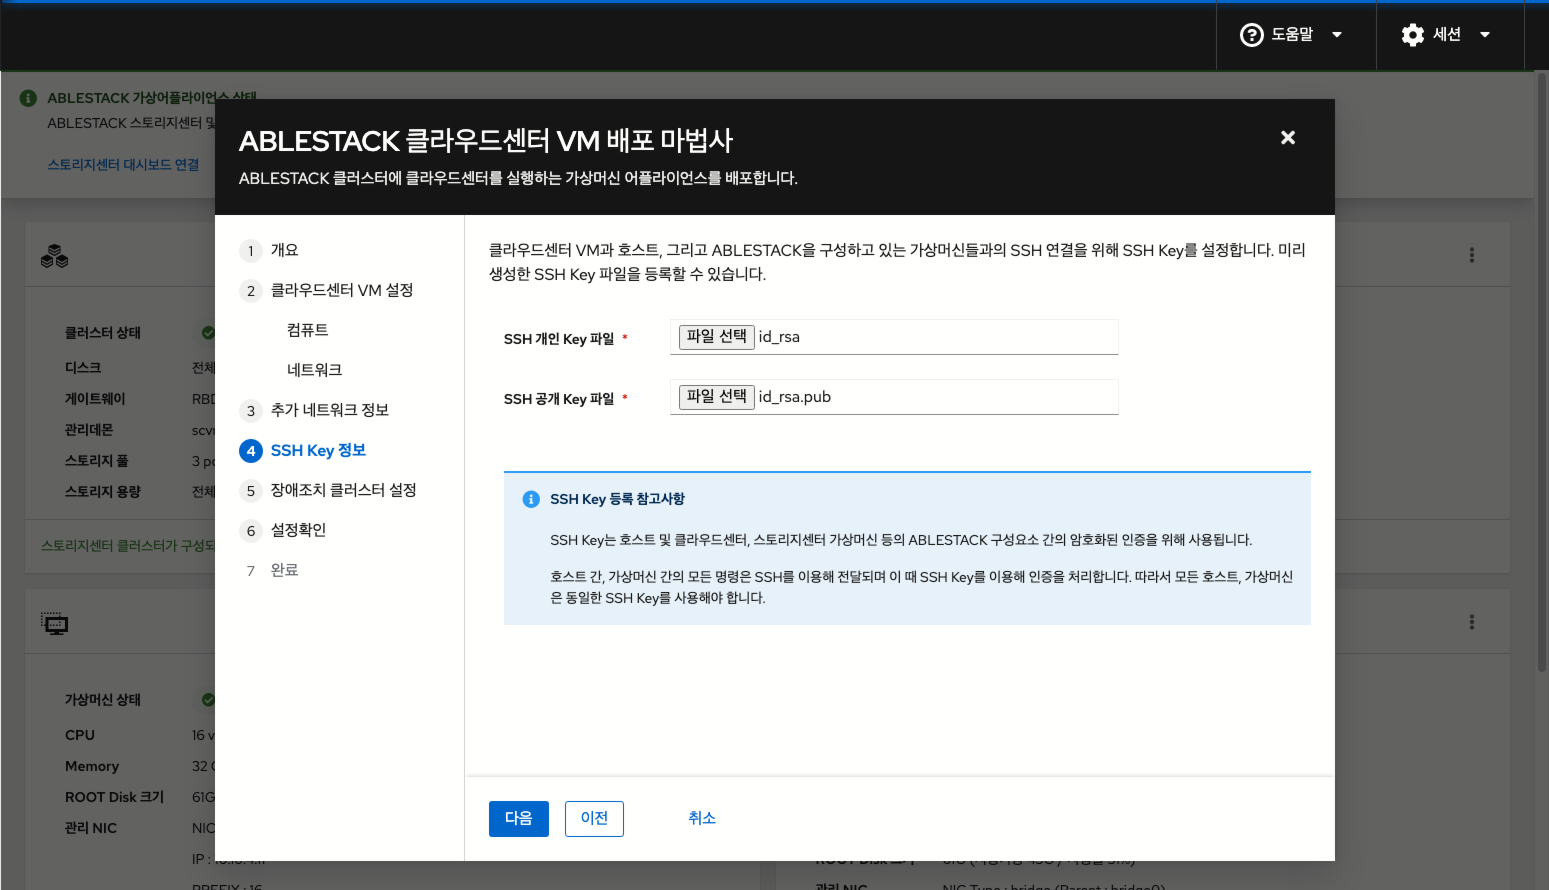Image resolution: width=1549 pixels, height=890 pixels.
Task: Click 파일 선택 for SSH private key
Action: (715, 337)
